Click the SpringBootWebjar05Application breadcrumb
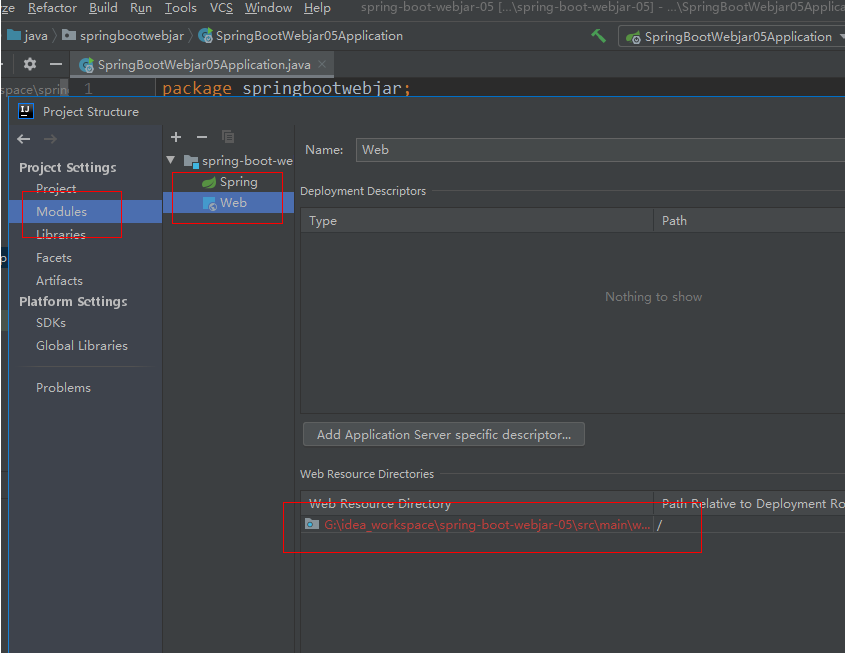The height and width of the screenshot is (653, 847). click(300, 36)
